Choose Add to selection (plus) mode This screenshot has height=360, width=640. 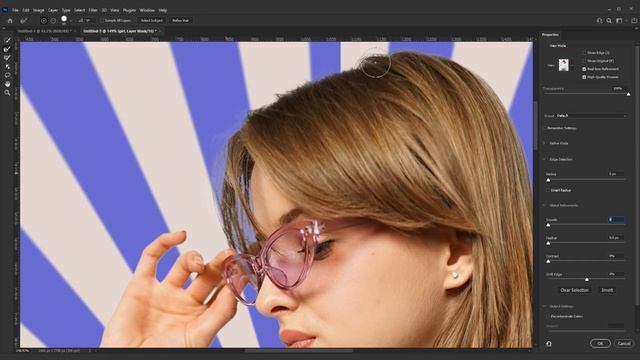(44, 20)
